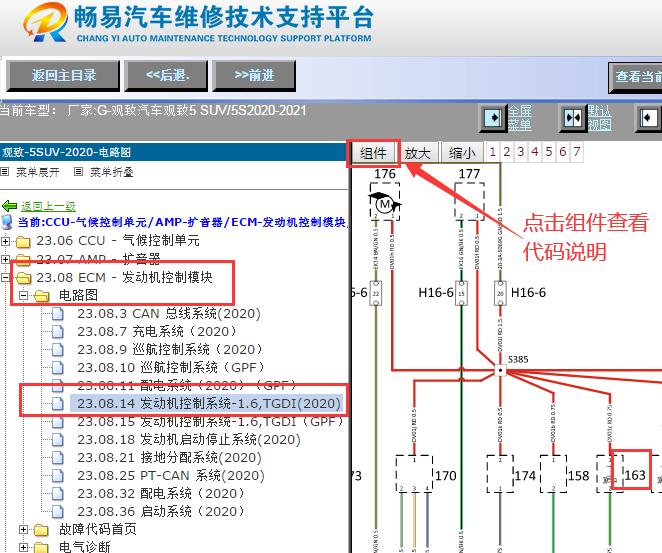Click component 177 dashed box in the diagram
Viewport: 662px width, 553px height.
[469, 201]
